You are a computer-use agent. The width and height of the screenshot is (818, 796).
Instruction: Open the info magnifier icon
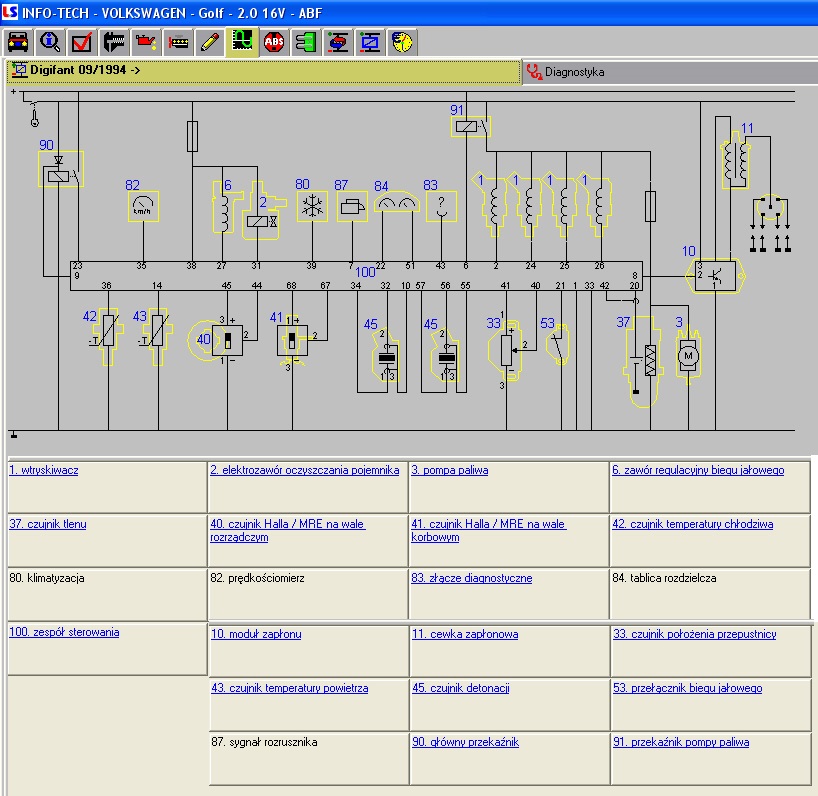point(50,42)
